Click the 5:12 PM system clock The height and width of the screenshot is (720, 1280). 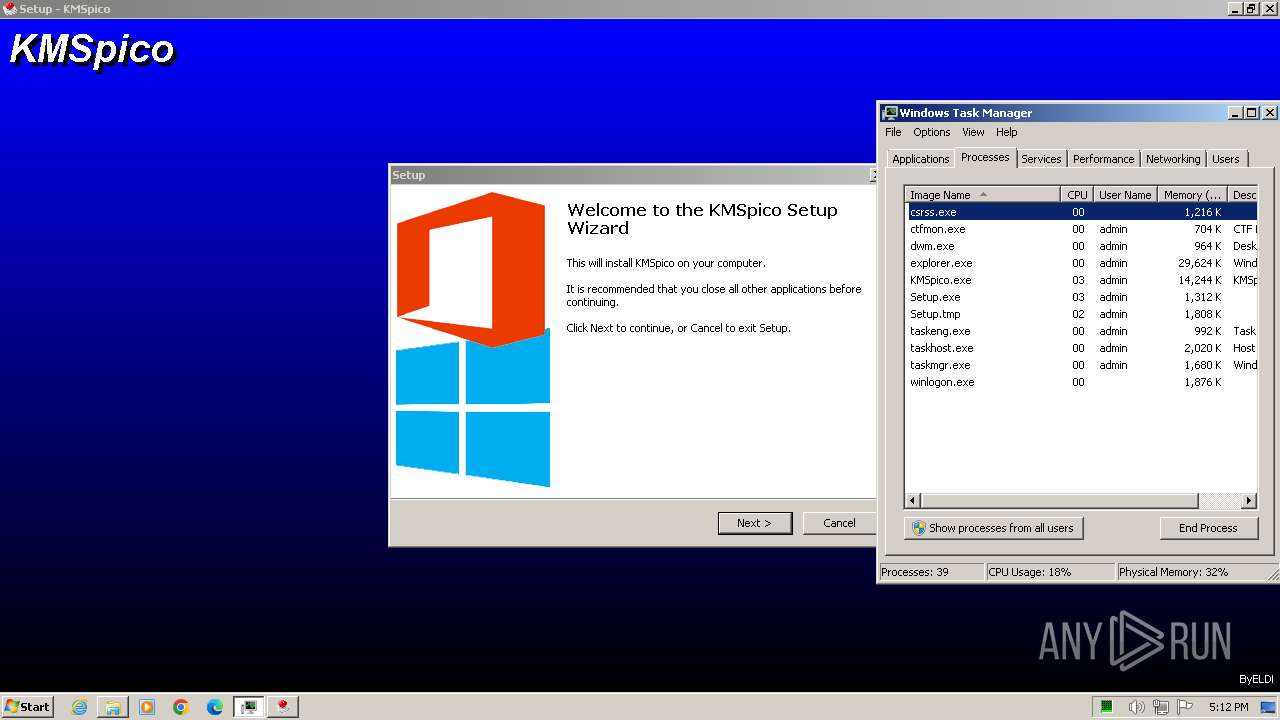1228,707
